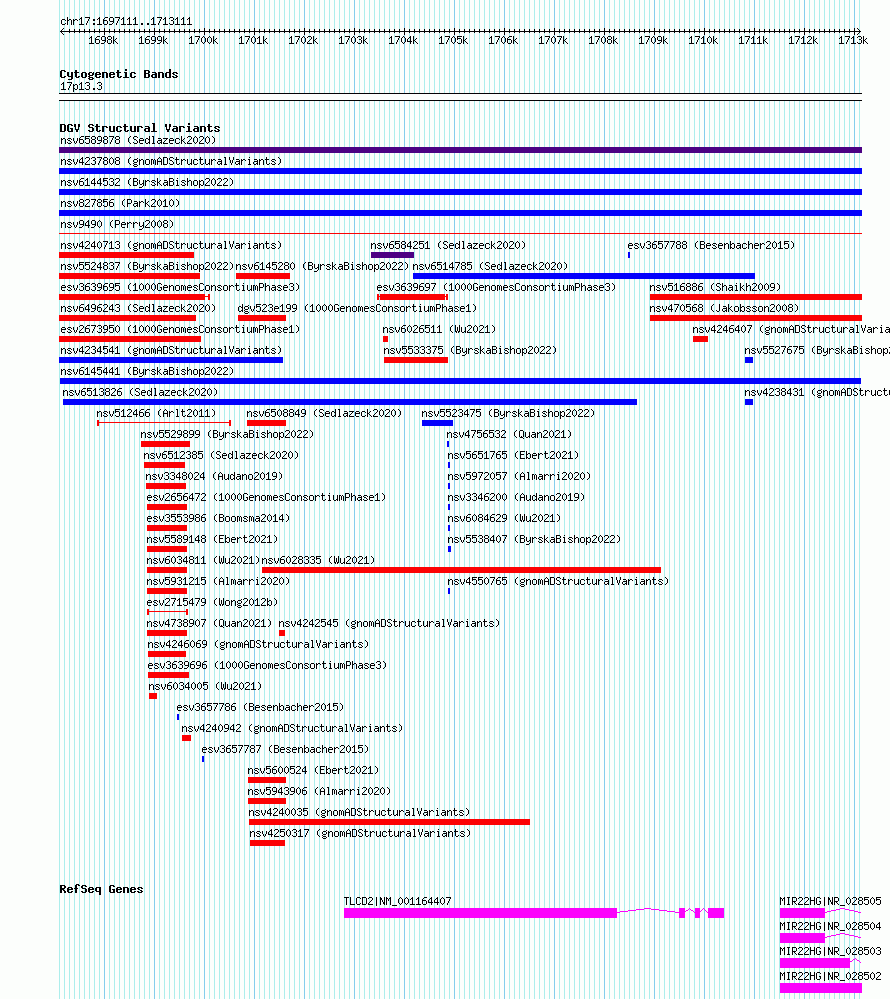Select nsv5972057 (Almarri2020) label
Viewport: 890px width, 999px height.
(x=519, y=477)
